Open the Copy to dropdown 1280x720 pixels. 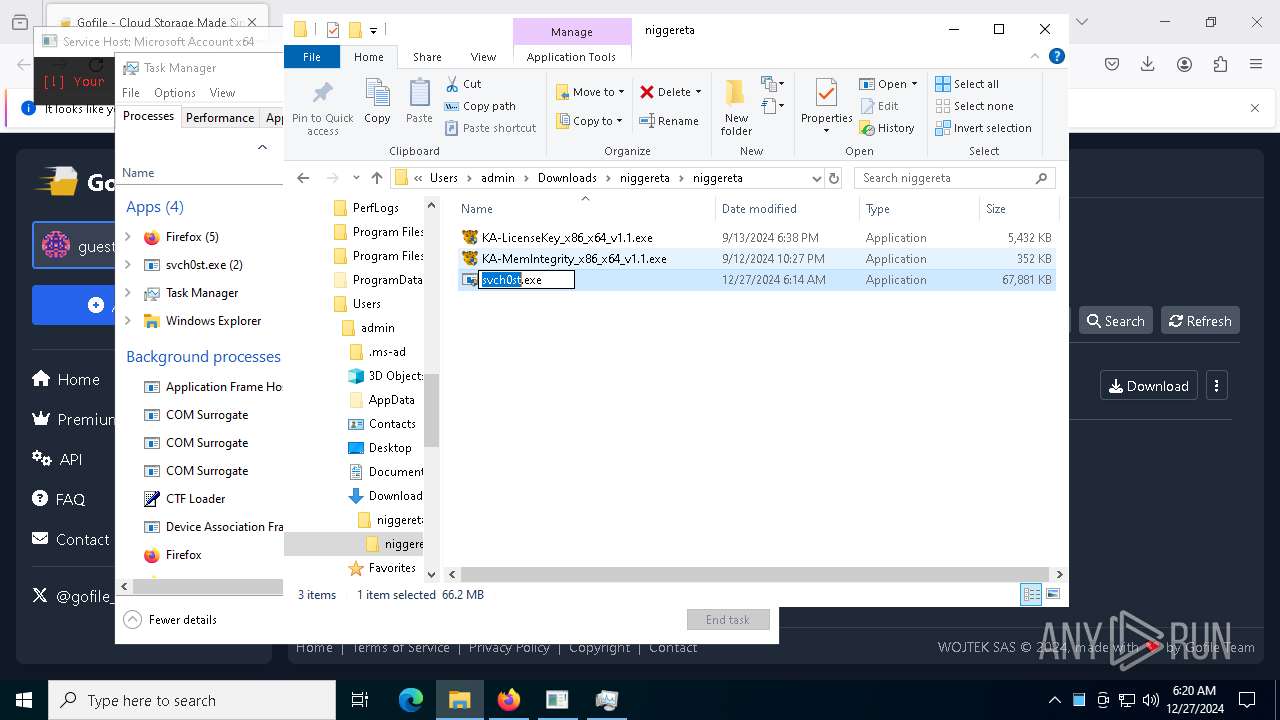tap(590, 121)
